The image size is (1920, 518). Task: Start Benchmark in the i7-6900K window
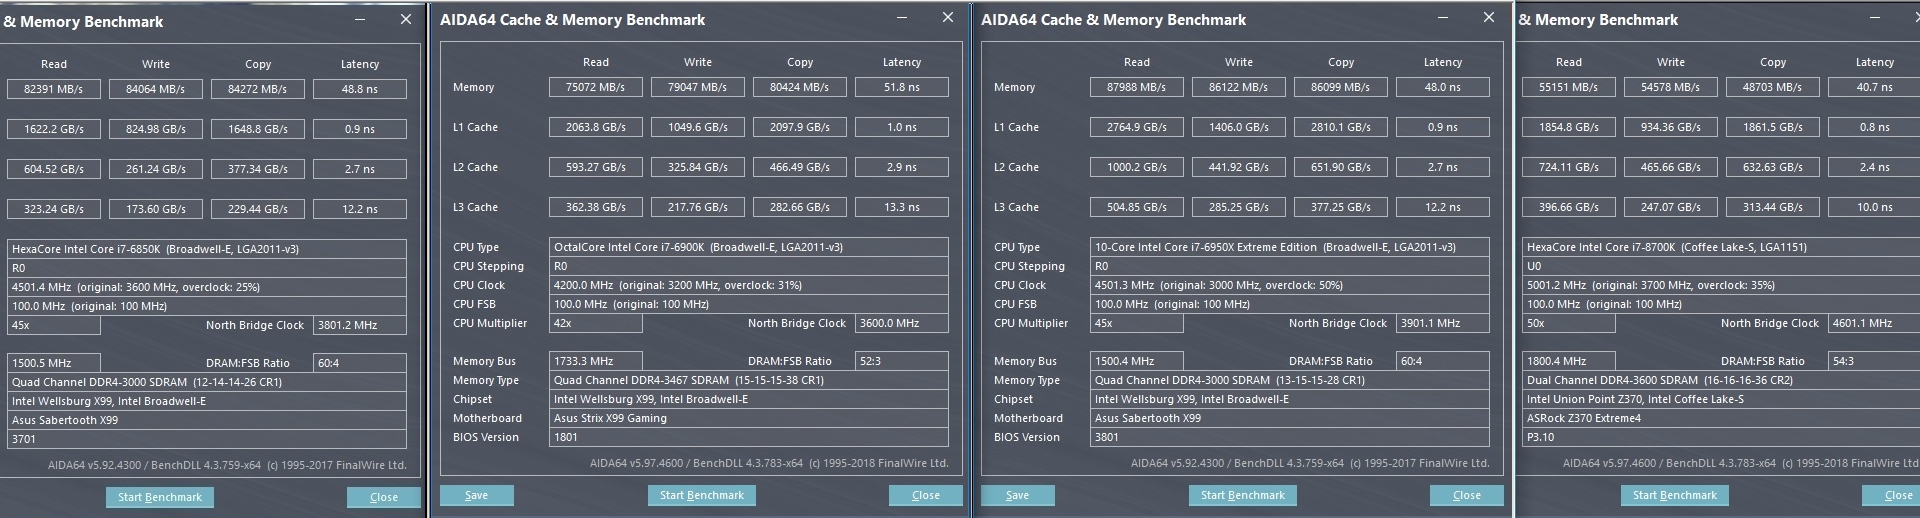(701, 495)
